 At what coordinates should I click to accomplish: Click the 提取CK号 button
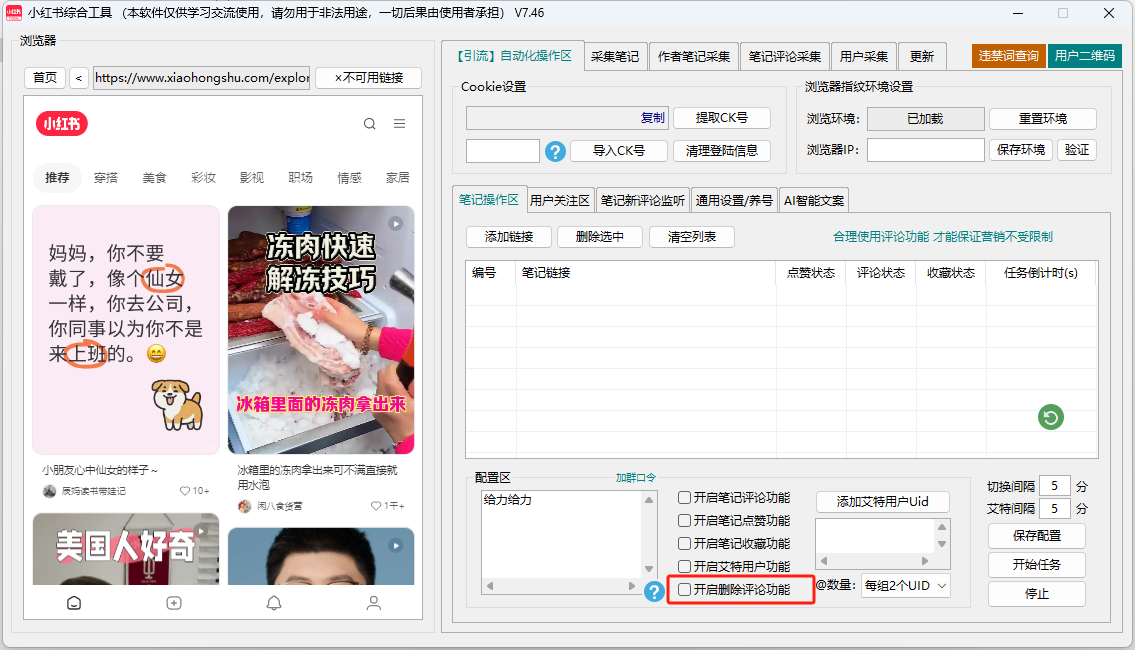click(x=722, y=118)
